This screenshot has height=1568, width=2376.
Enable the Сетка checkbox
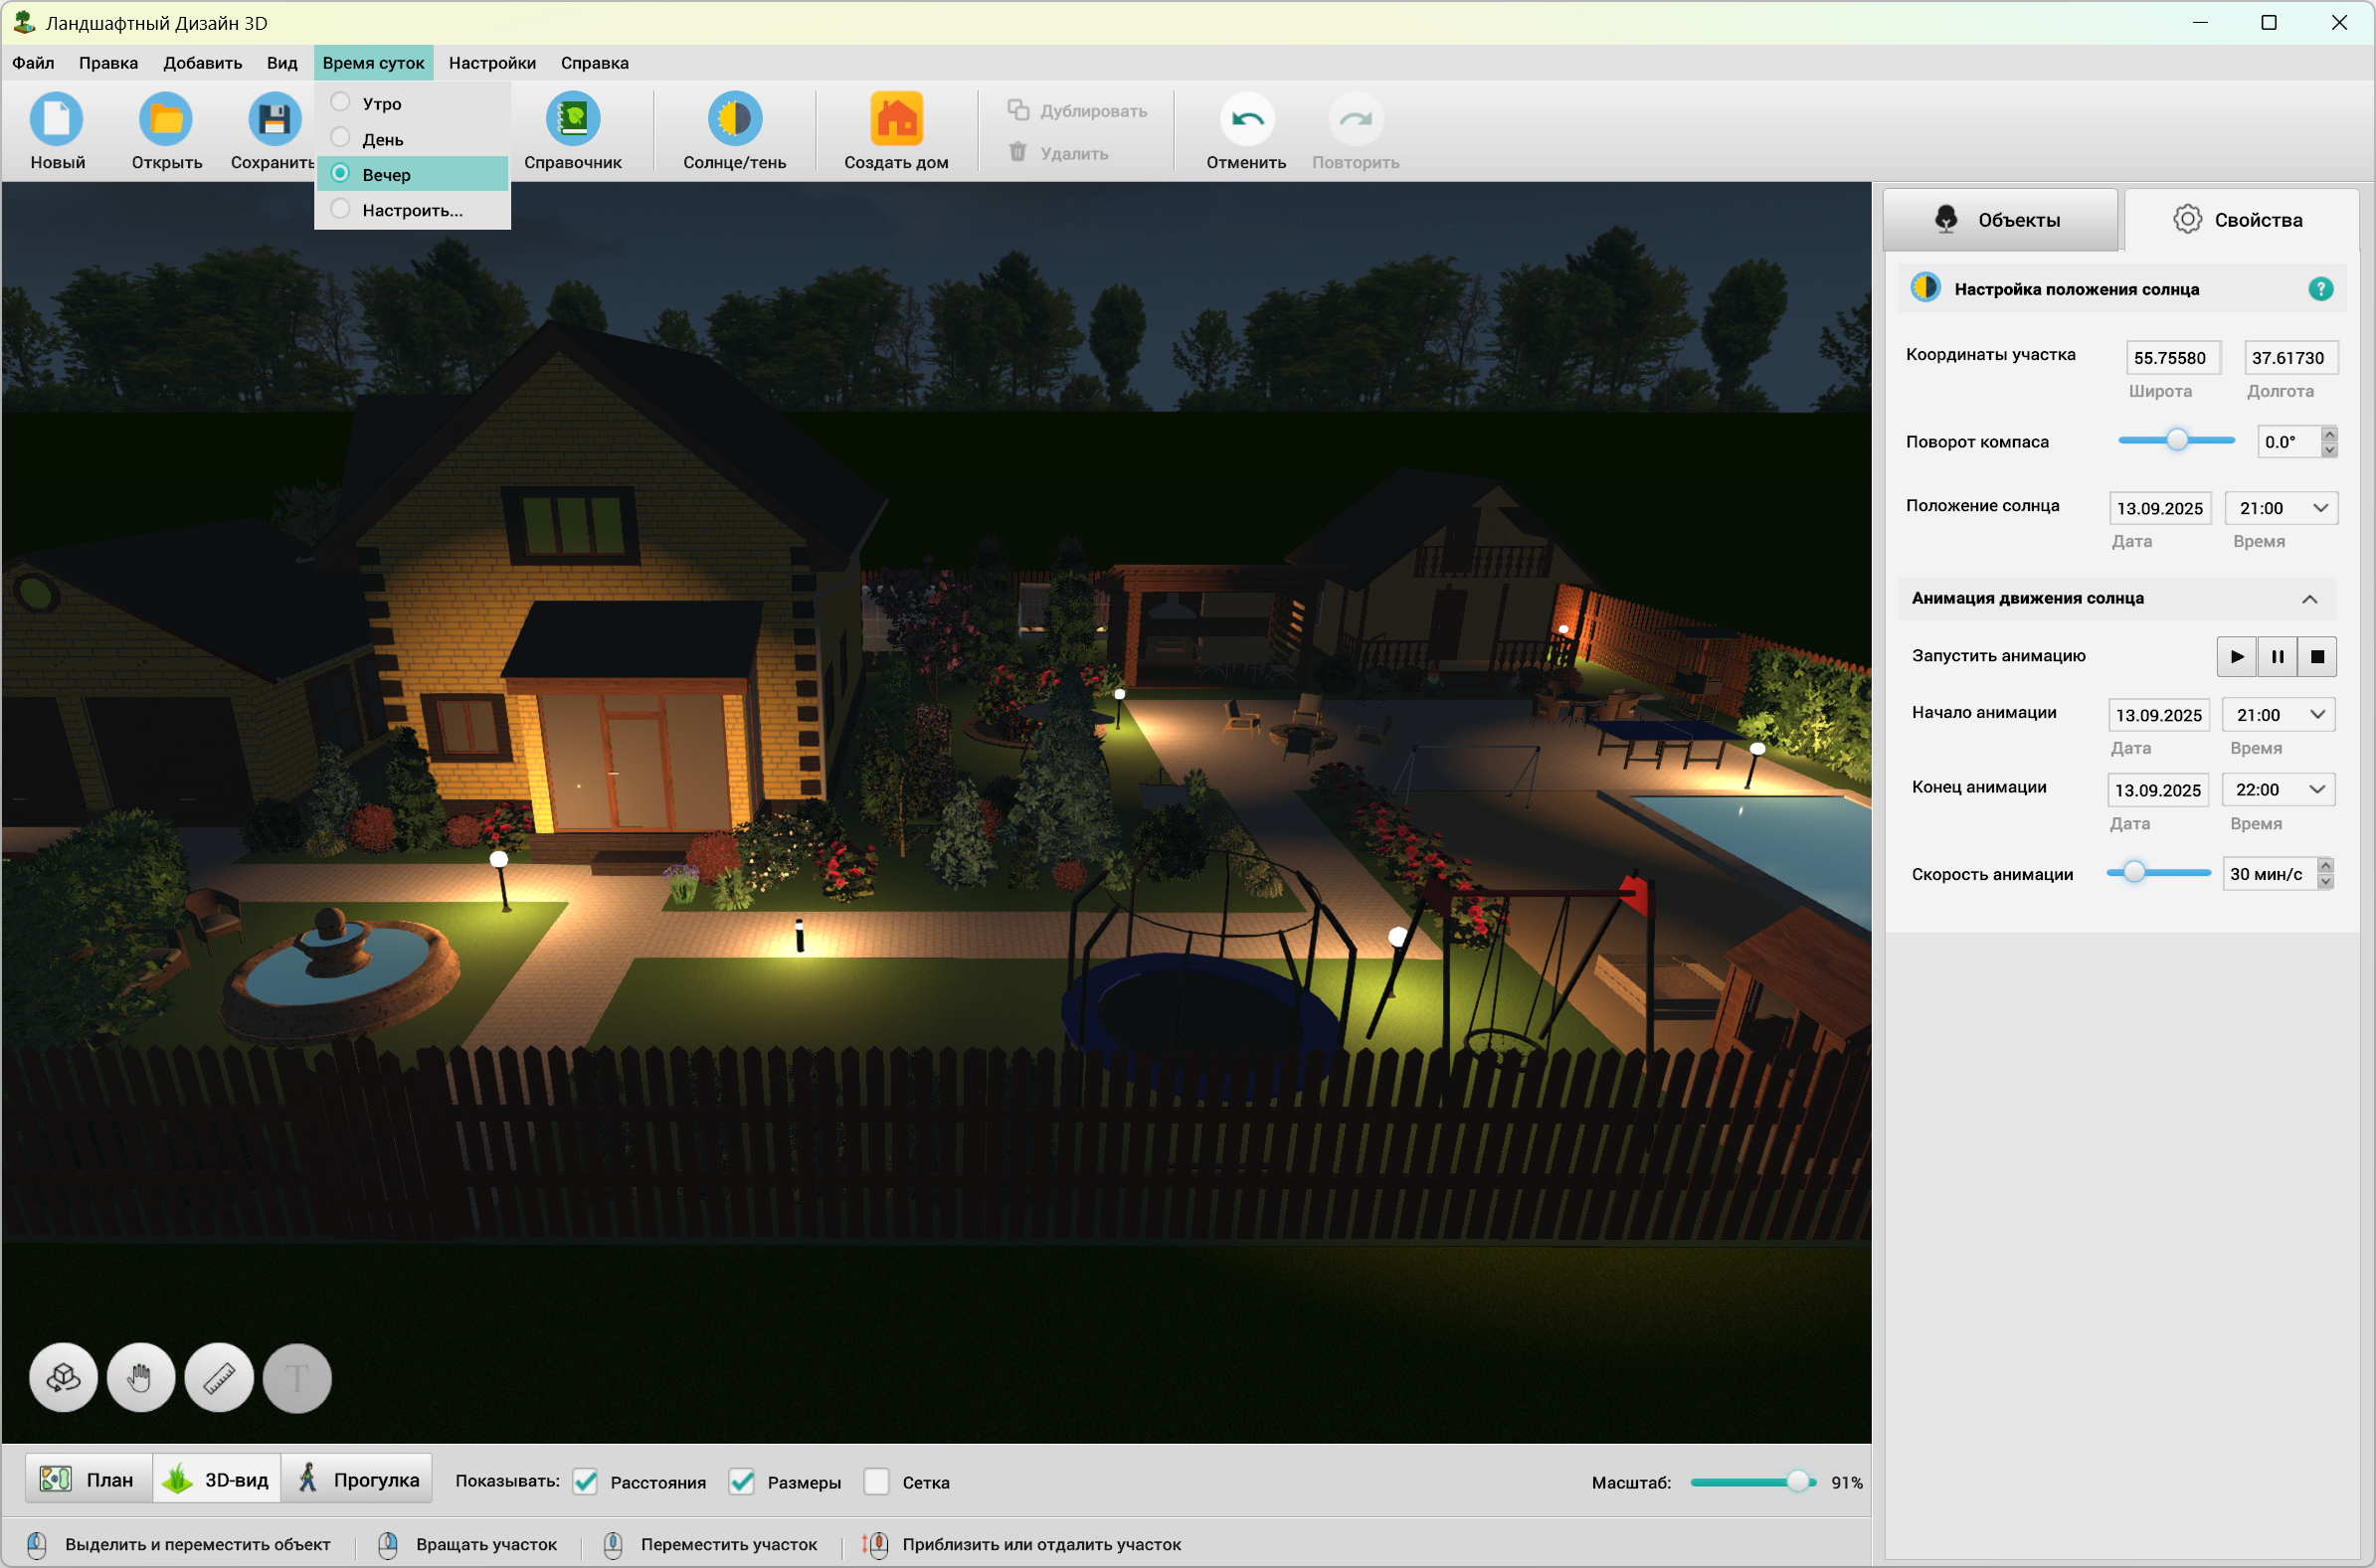click(876, 1482)
